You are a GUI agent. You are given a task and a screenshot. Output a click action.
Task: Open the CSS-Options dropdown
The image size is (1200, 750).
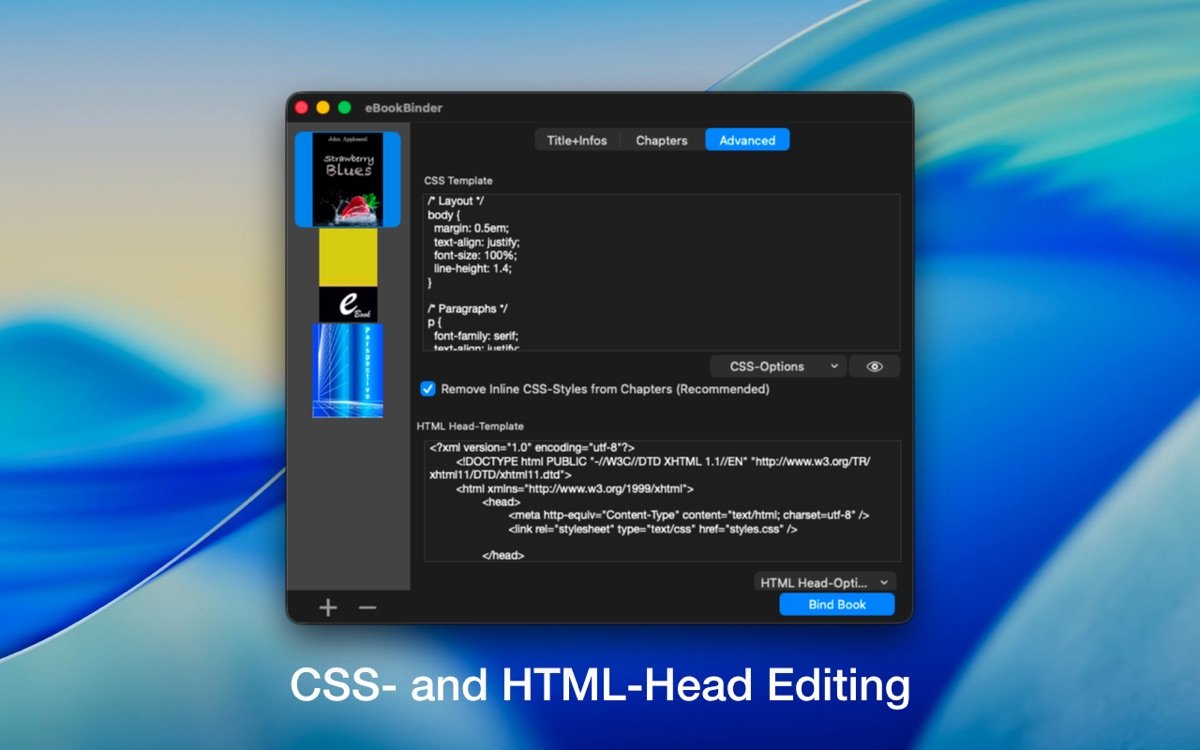[x=778, y=367]
